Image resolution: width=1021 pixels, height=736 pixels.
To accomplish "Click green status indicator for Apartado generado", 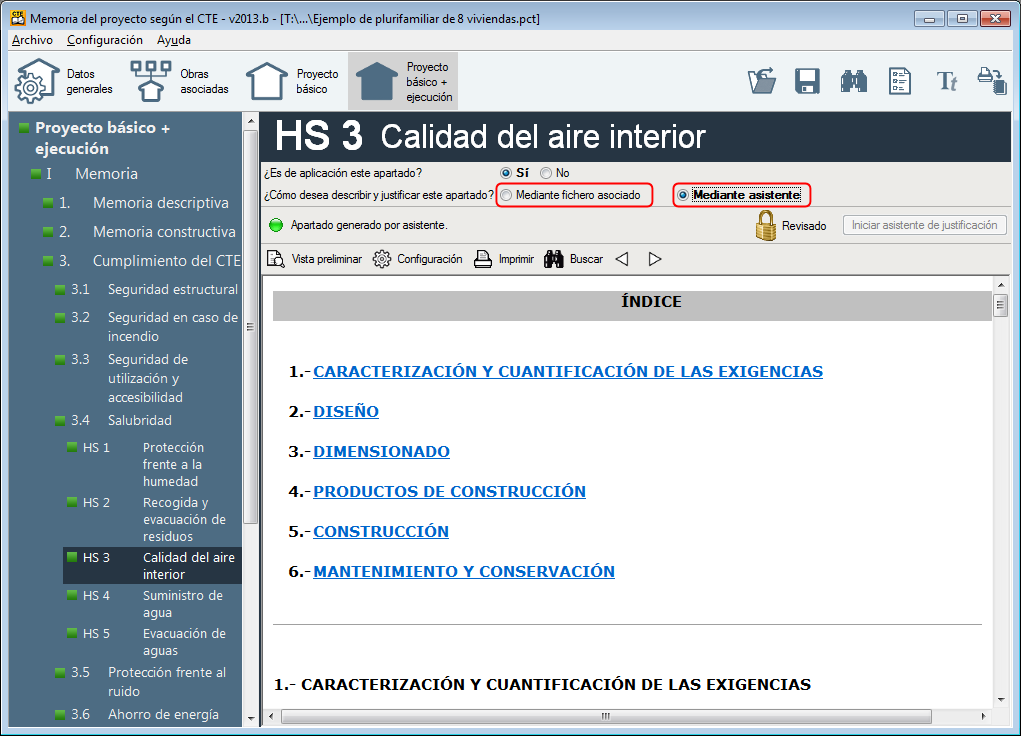I will click(x=276, y=225).
